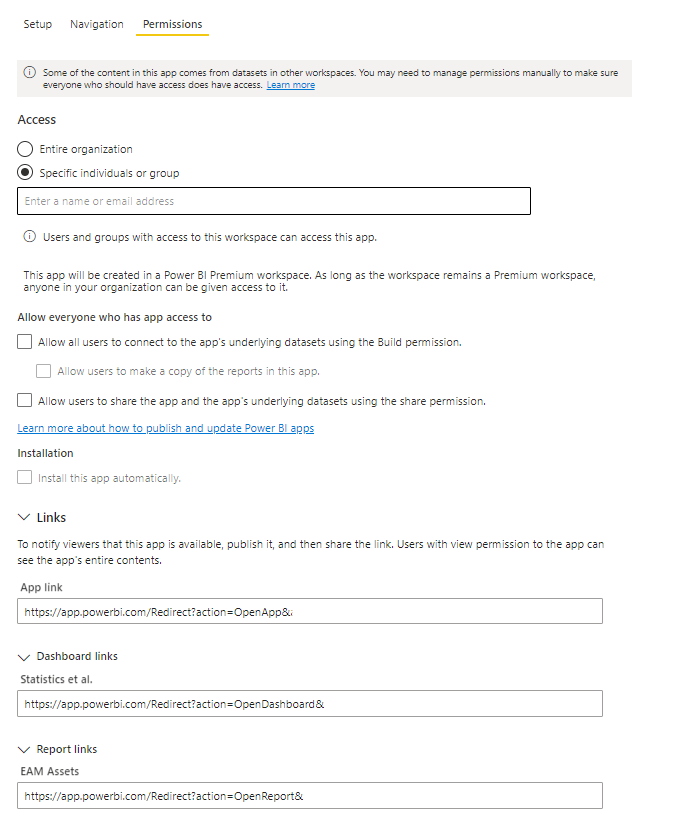Viewport: 691px width, 815px height.
Task: Collapse the Report links section
Action: (24, 748)
